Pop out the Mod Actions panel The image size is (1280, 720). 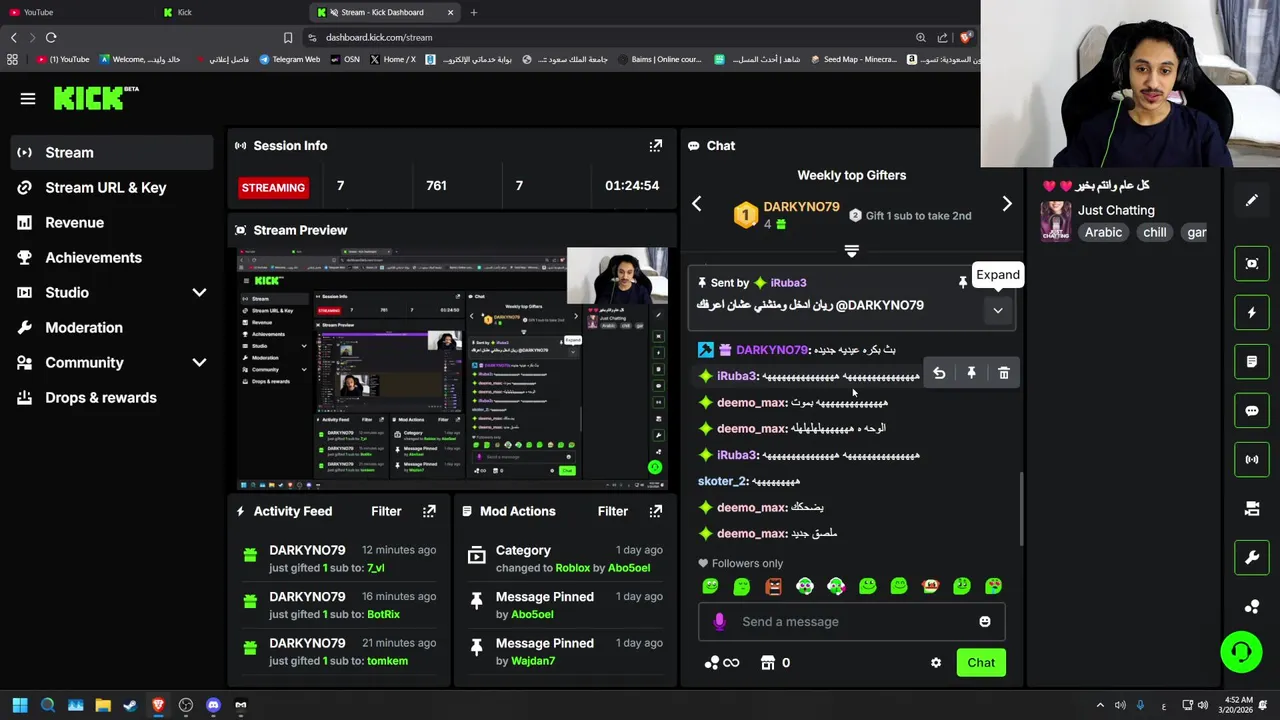click(x=655, y=511)
